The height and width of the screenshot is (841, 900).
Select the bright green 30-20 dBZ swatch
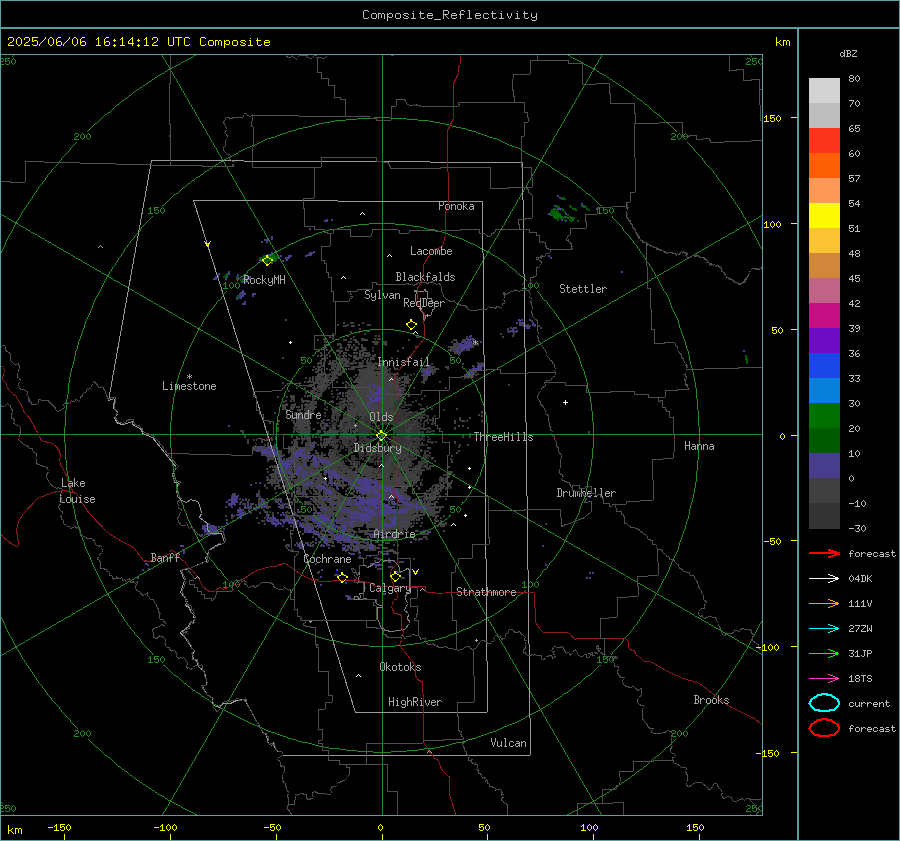pos(824,416)
